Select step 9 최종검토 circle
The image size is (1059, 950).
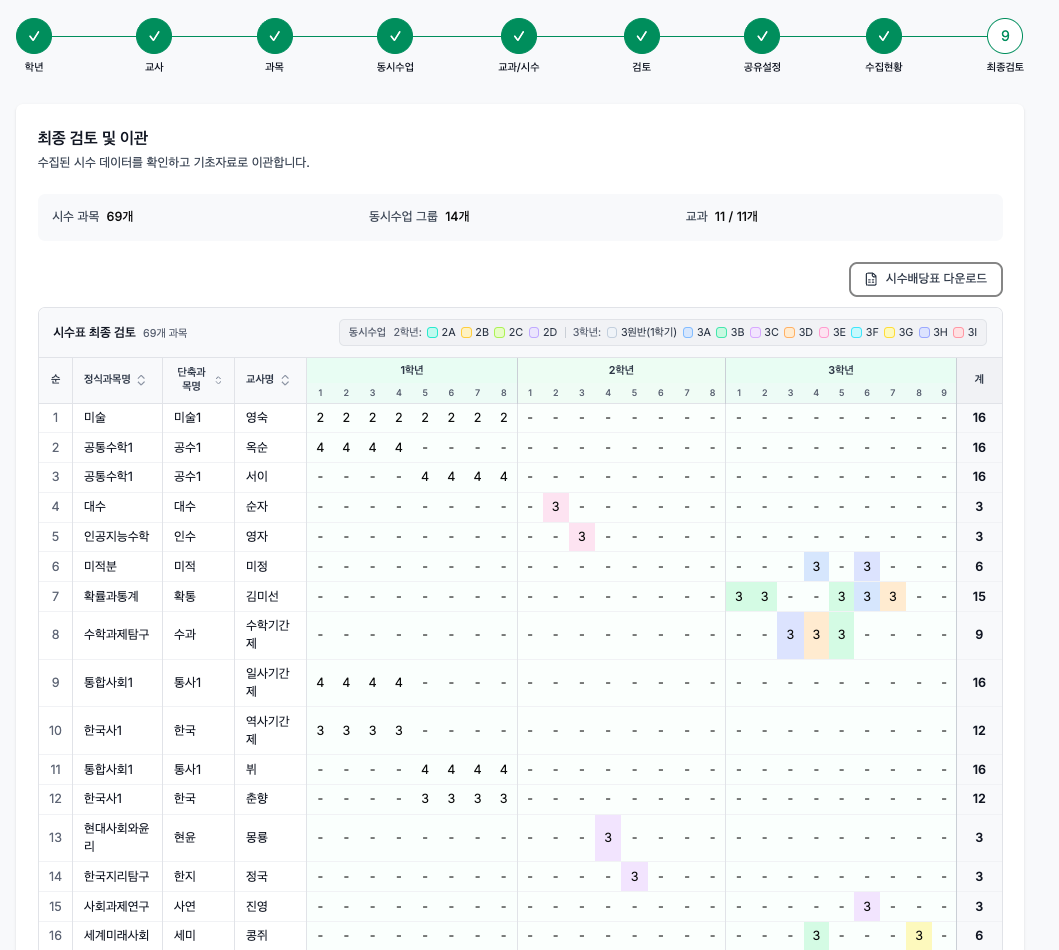coord(1005,36)
